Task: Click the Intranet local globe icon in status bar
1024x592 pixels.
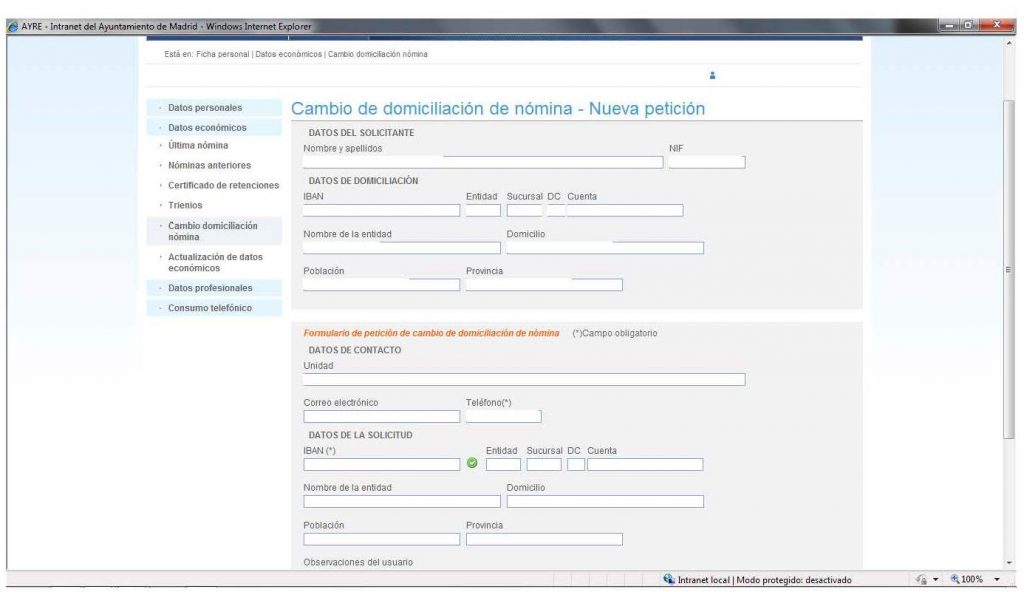Action: [668, 579]
